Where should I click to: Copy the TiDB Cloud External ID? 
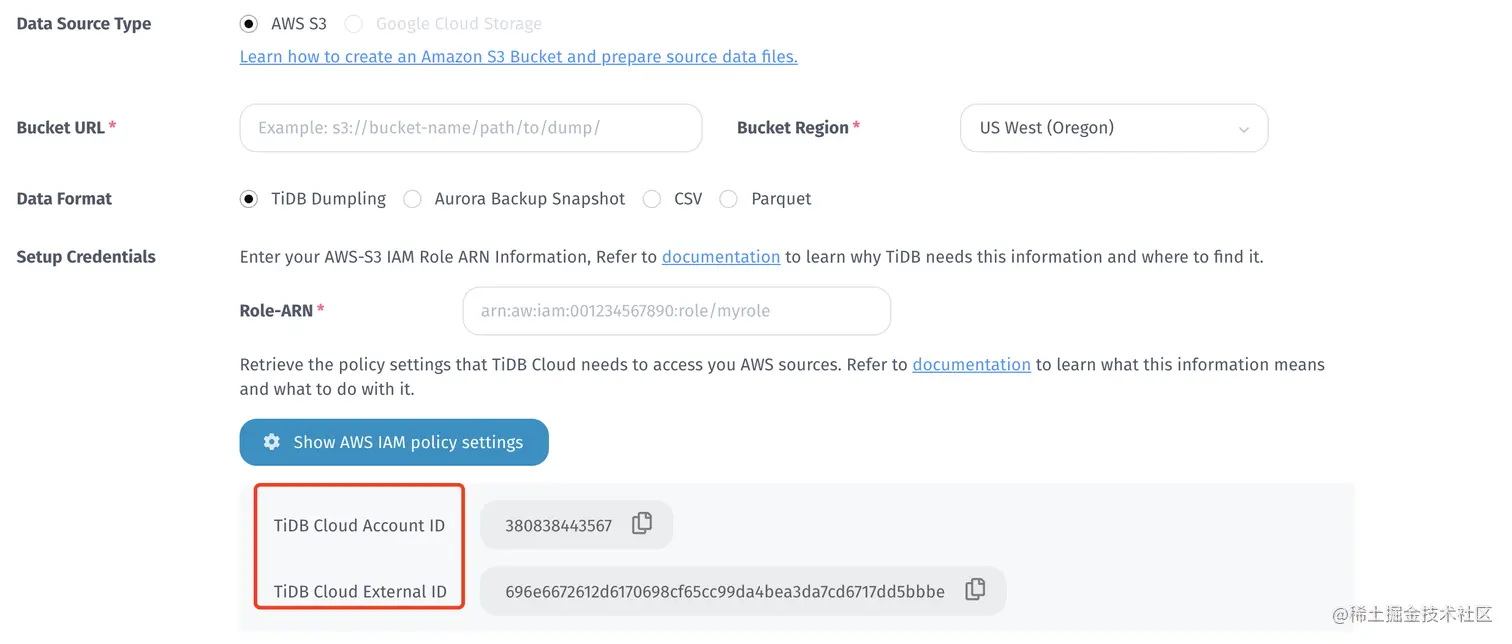(975, 590)
